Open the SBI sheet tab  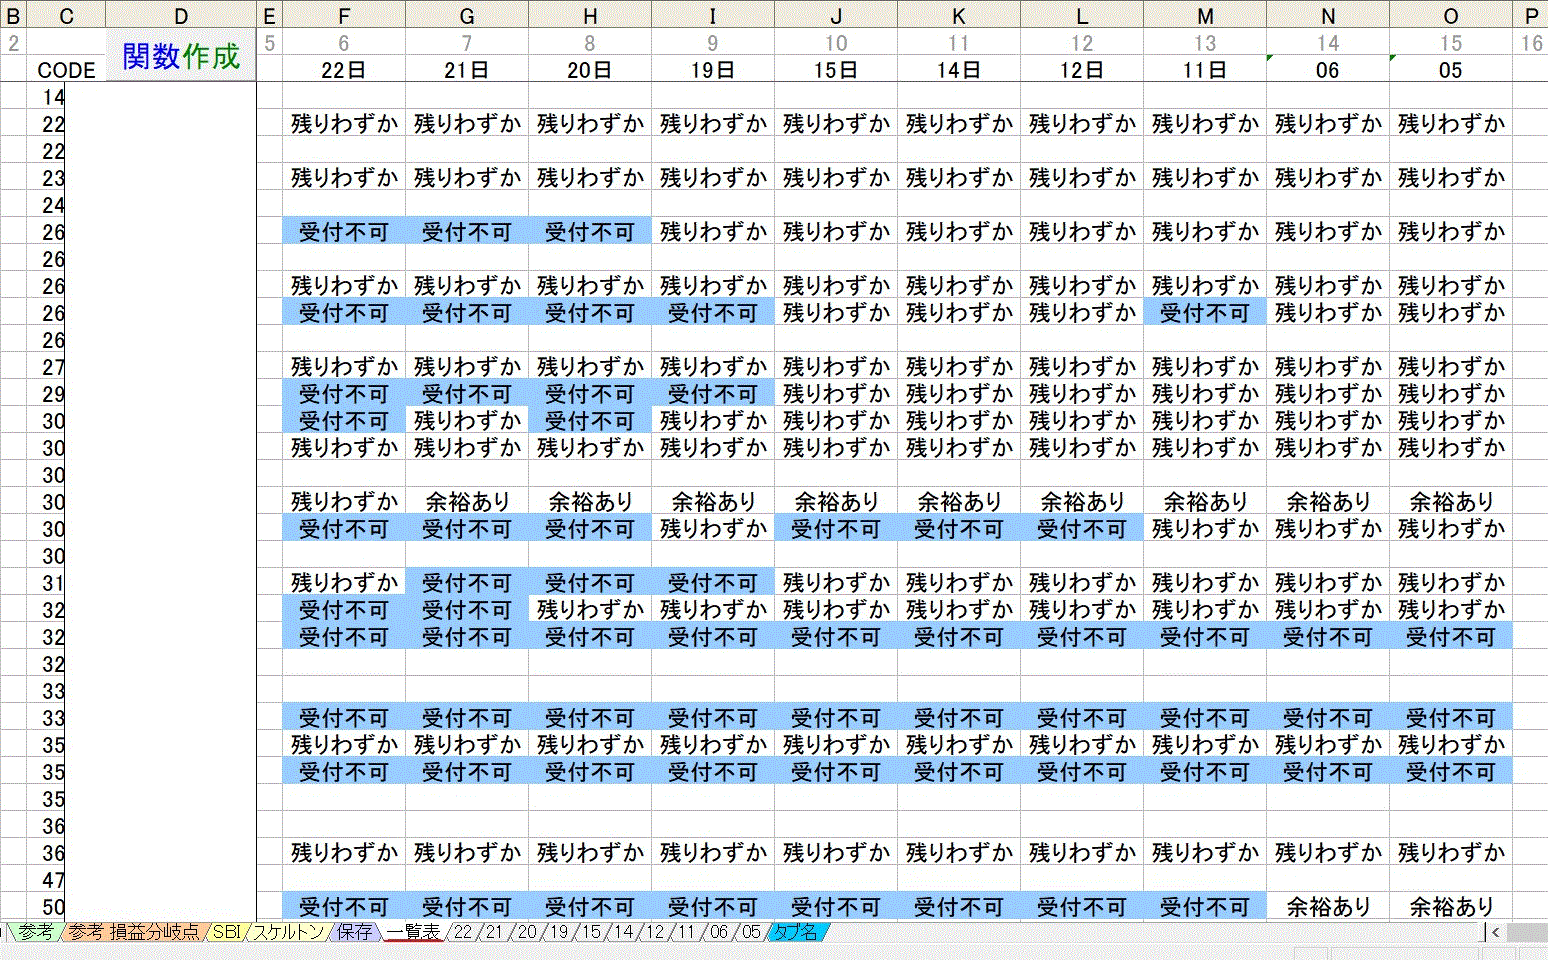(x=226, y=932)
